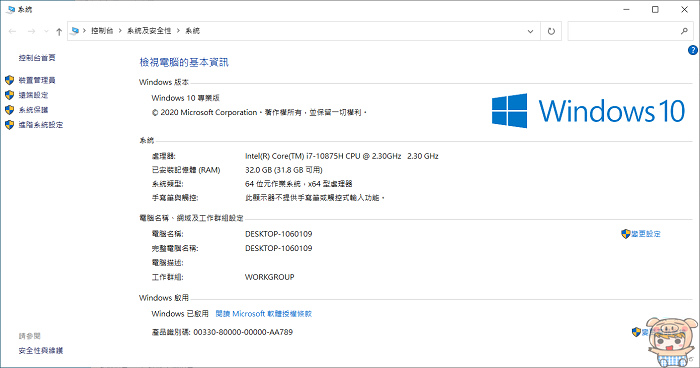Click product ID 00330-80000-00000-AA789
Screen dimensions: 700x368
coord(243,332)
